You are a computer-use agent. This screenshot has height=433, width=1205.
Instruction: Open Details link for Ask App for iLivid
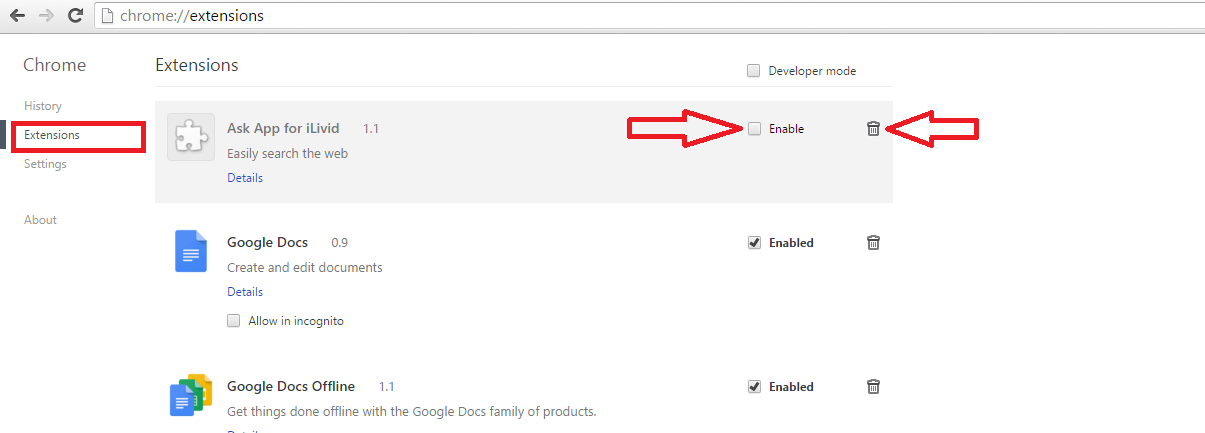pos(245,178)
